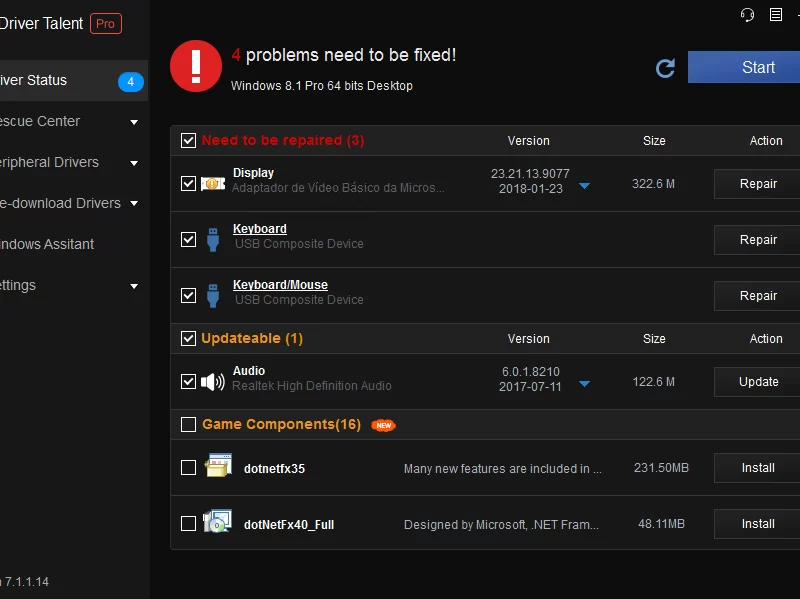Viewport: 800px width, 599px height.
Task: Check the dotNetFx40_Full checkbox
Action: coord(188,523)
